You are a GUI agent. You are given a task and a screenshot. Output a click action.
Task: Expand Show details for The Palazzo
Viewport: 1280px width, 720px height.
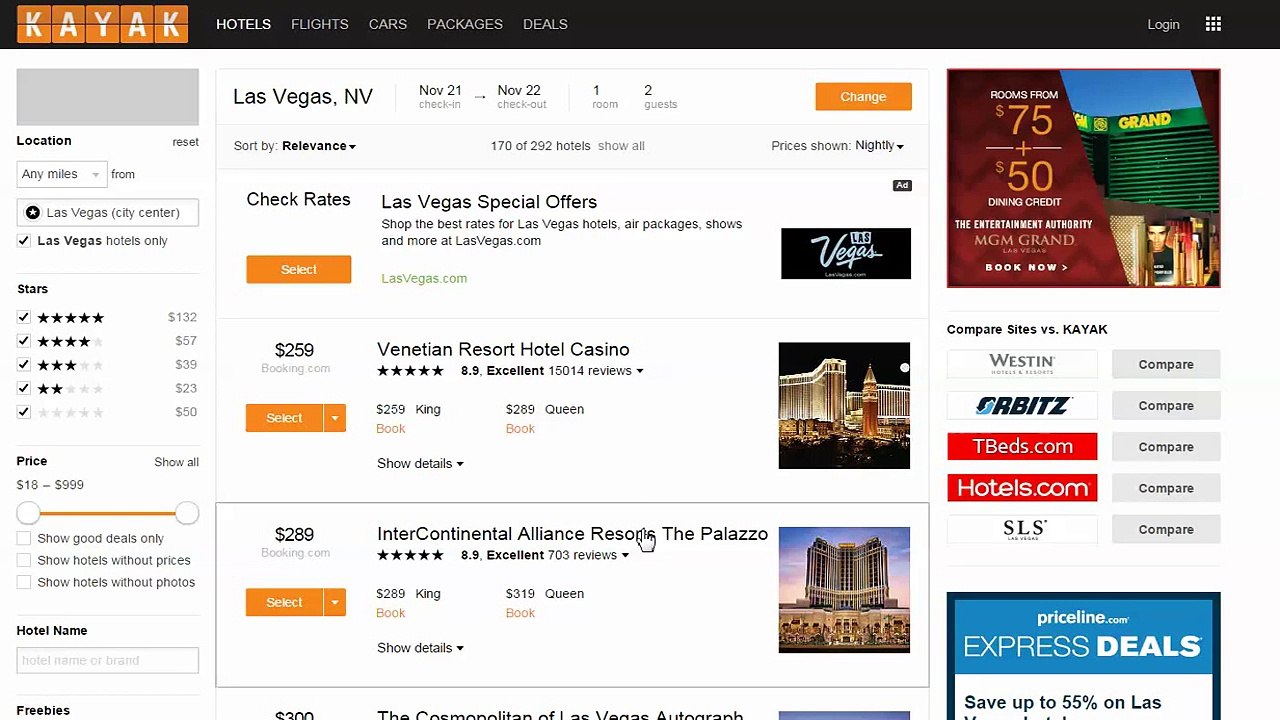click(420, 648)
